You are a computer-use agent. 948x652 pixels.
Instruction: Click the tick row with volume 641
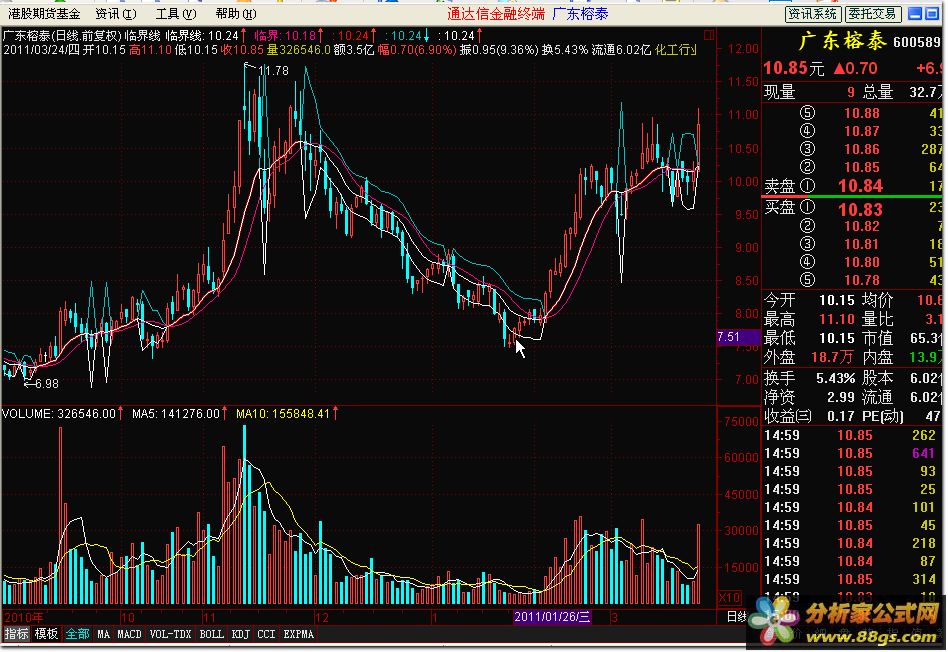[x=852, y=453]
